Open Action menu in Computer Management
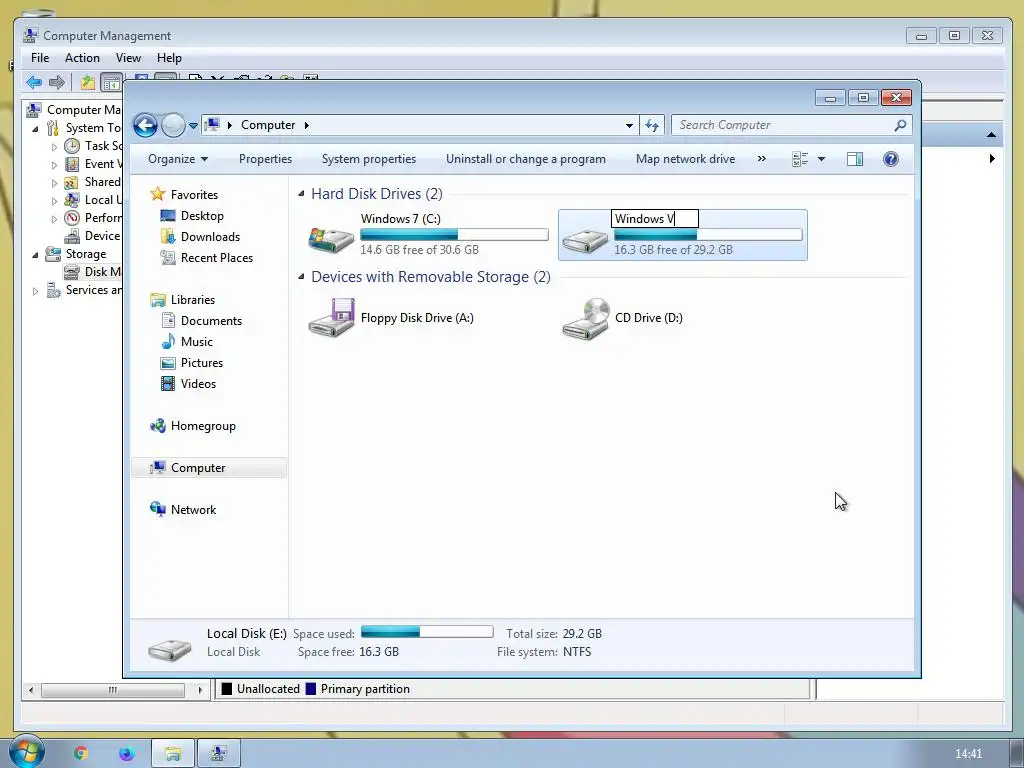The height and width of the screenshot is (768, 1024). pyautogui.click(x=82, y=58)
